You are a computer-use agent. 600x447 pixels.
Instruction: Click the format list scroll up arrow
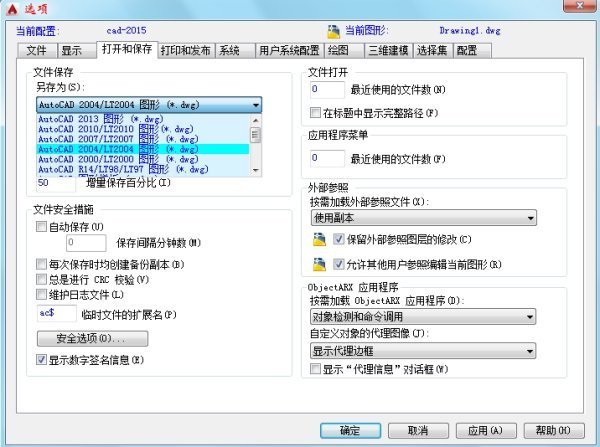[256, 120]
